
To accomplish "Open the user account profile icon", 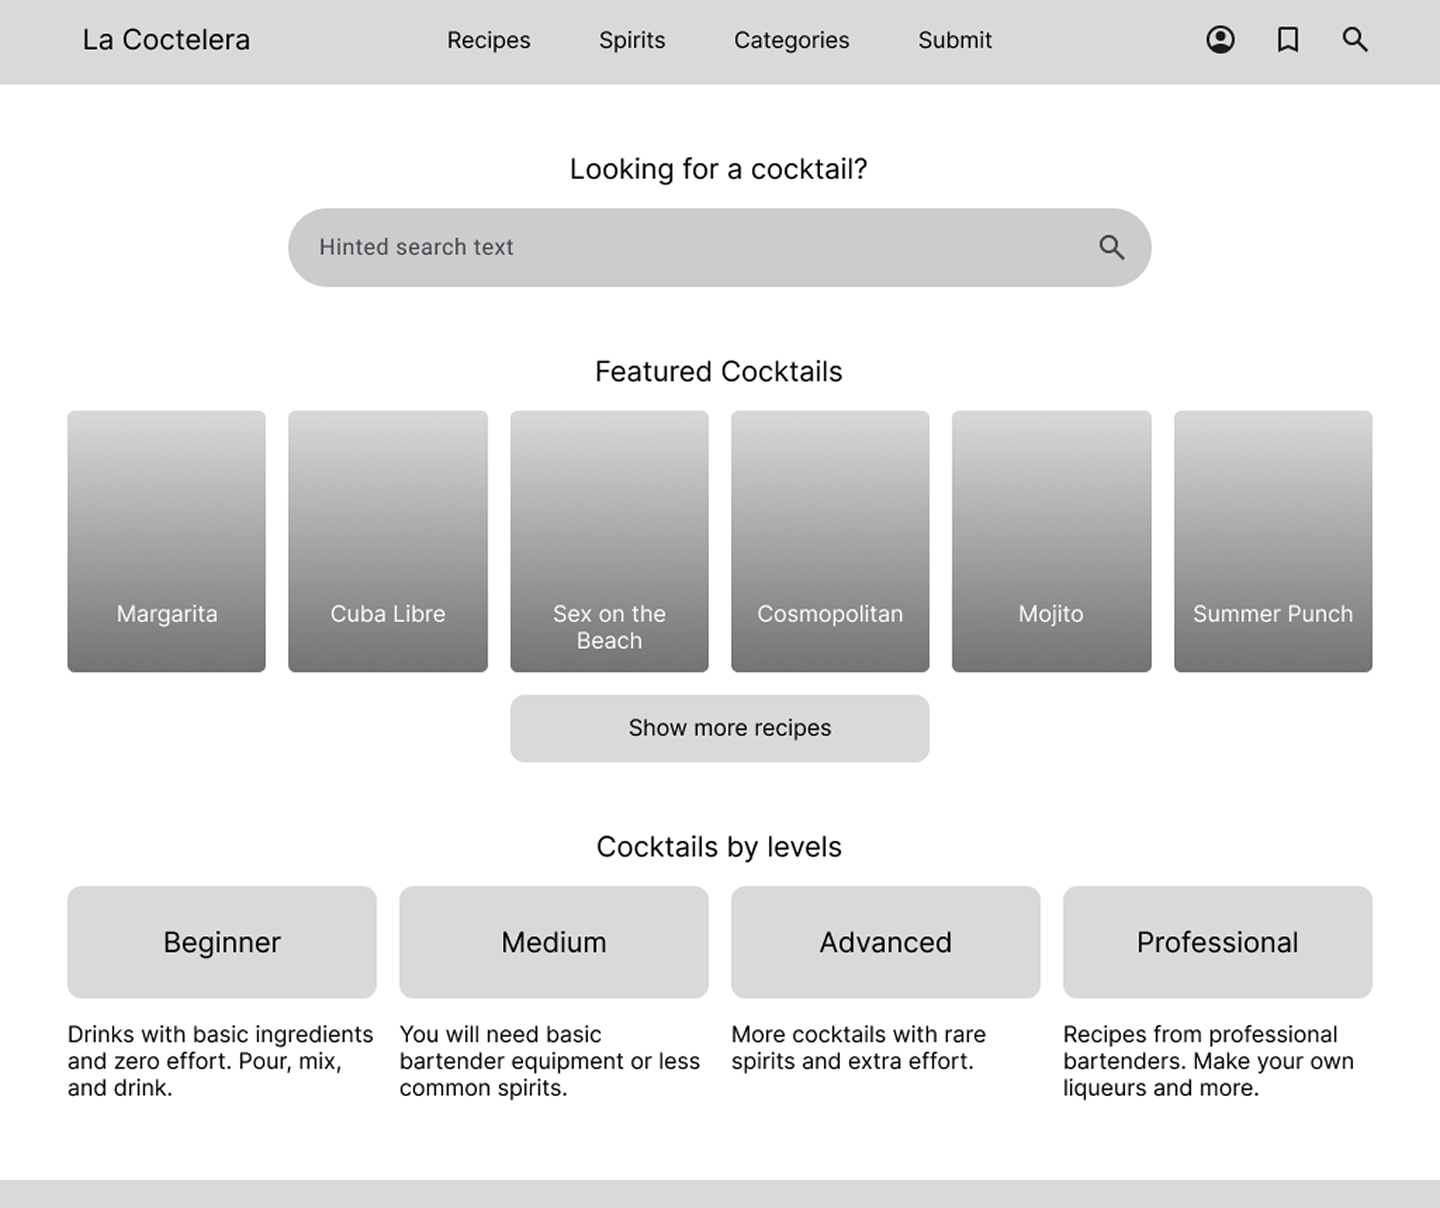I will pos(1220,40).
